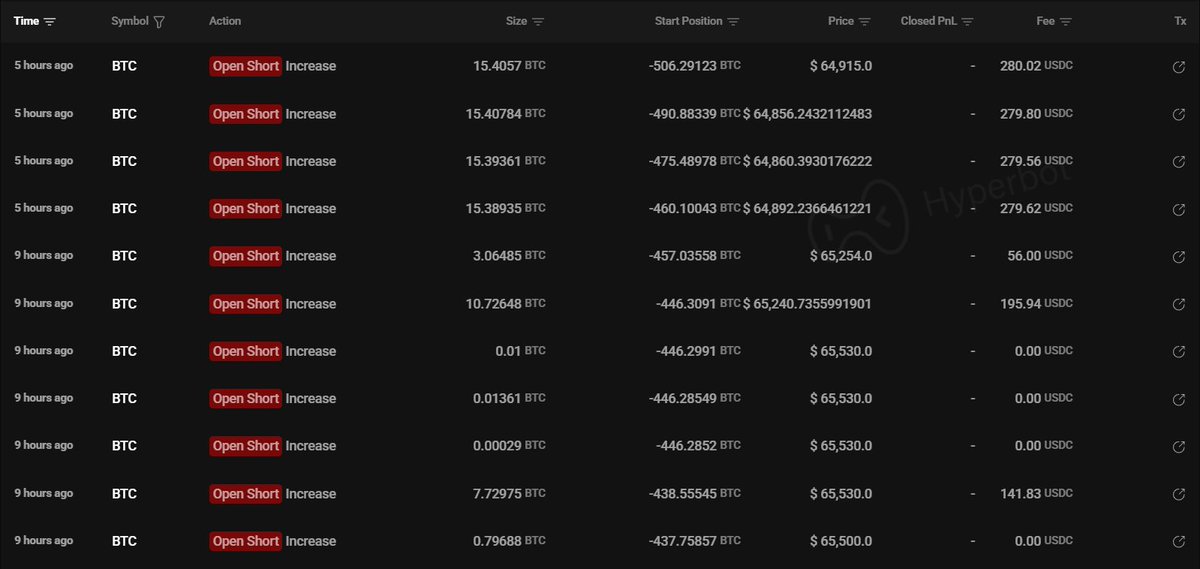Viewport: 1200px width, 569px height.
Task: Click the Action column header
Action: pyautogui.click(x=225, y=21)
